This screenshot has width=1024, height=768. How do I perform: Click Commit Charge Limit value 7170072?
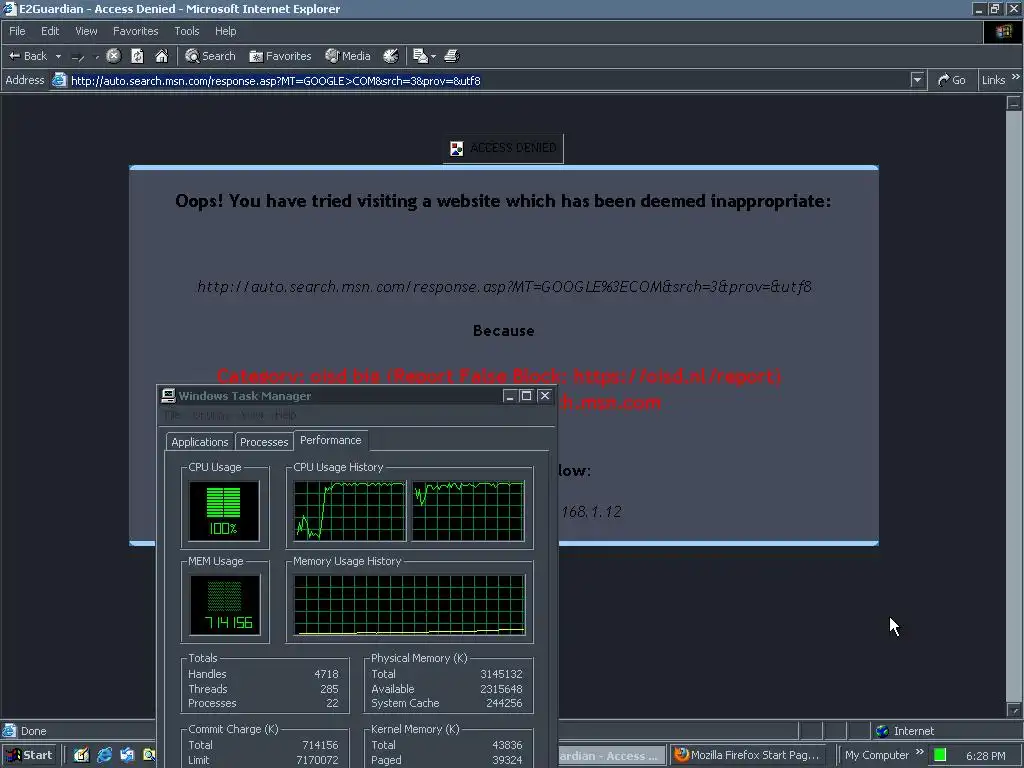[x=317, y=760]
